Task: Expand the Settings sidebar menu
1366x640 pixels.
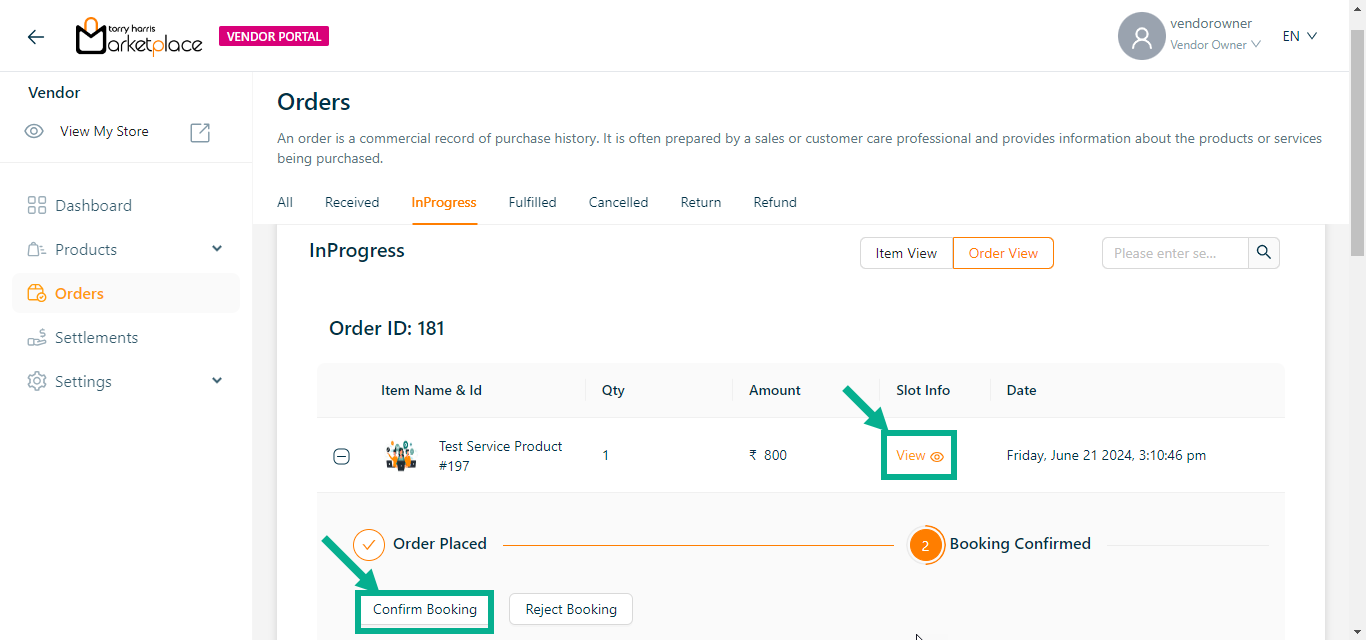Action: 217,382
